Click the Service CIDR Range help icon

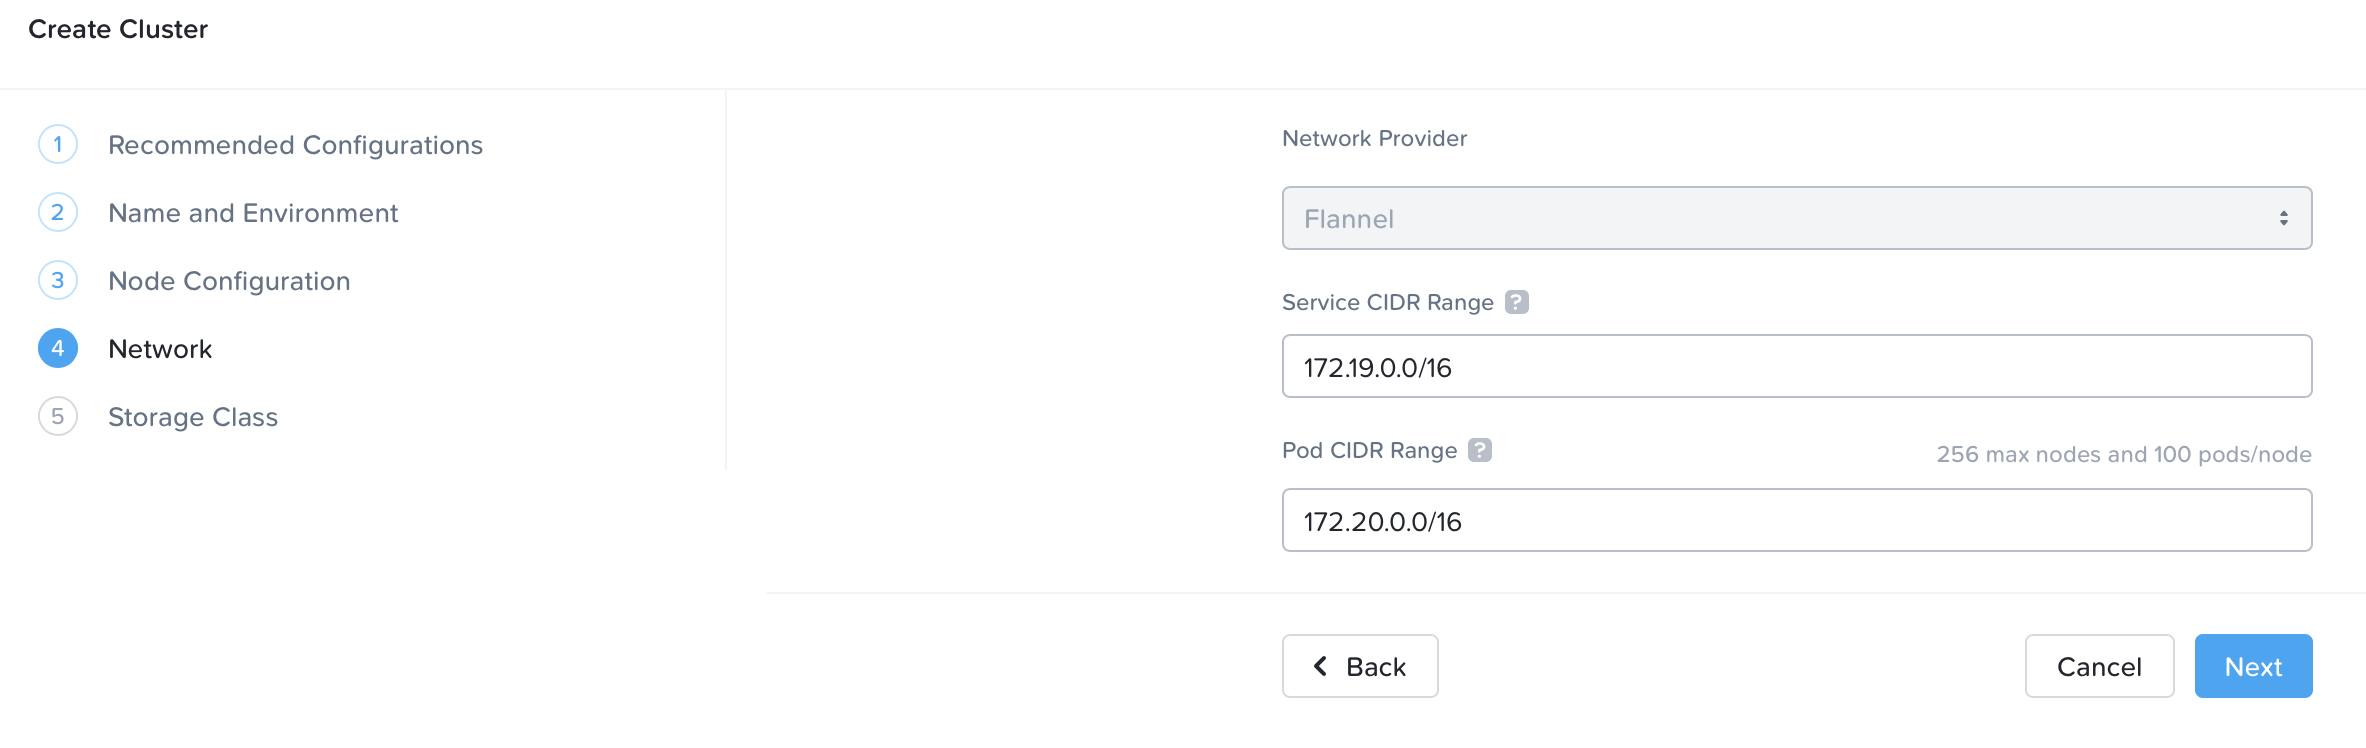1517,302
